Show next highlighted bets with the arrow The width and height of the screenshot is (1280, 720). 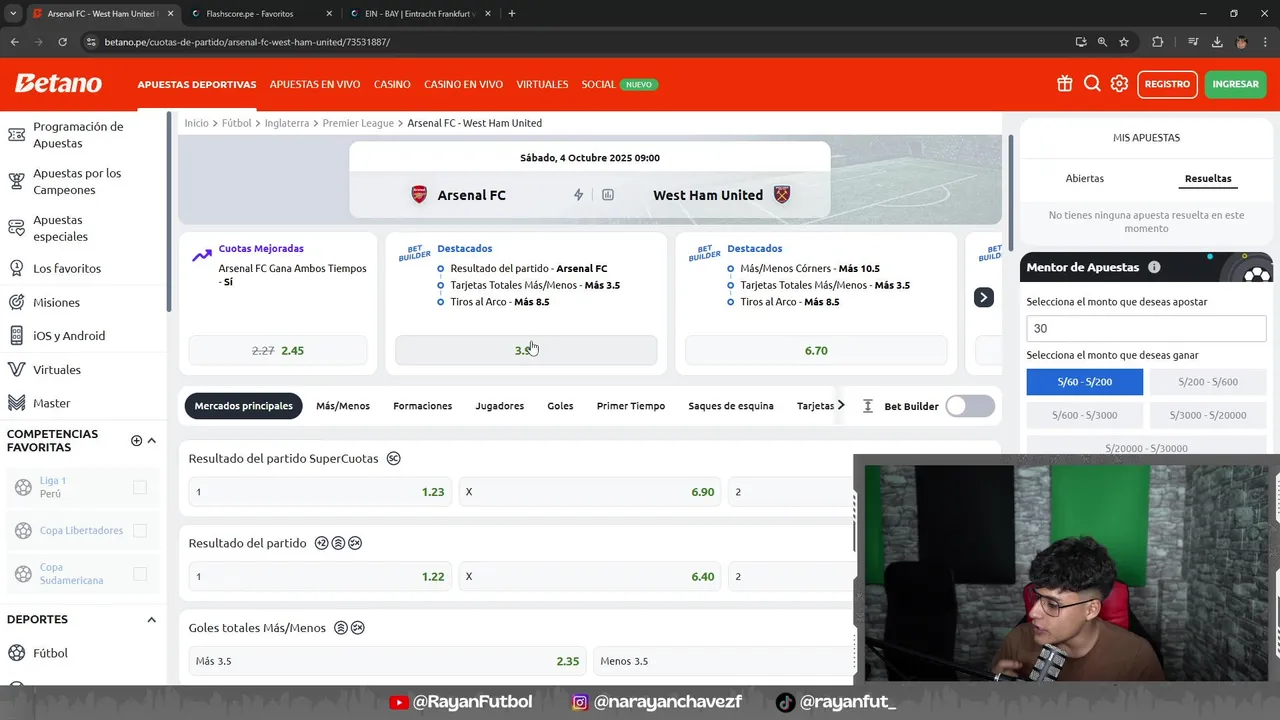tap(984, 297)
